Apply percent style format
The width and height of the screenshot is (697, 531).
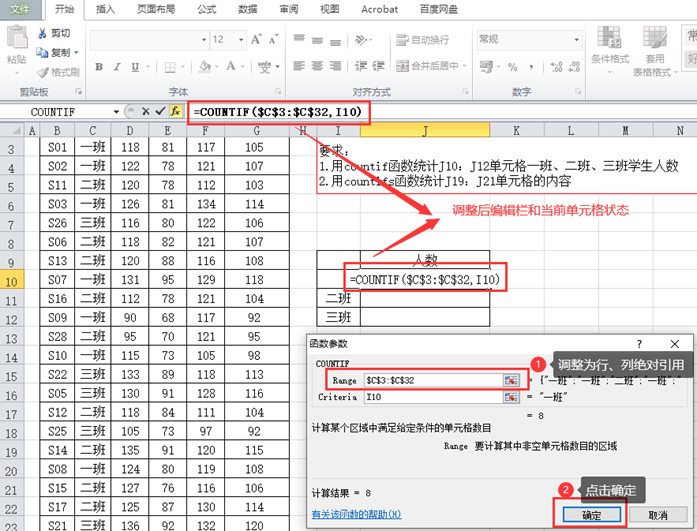[513, 67]
